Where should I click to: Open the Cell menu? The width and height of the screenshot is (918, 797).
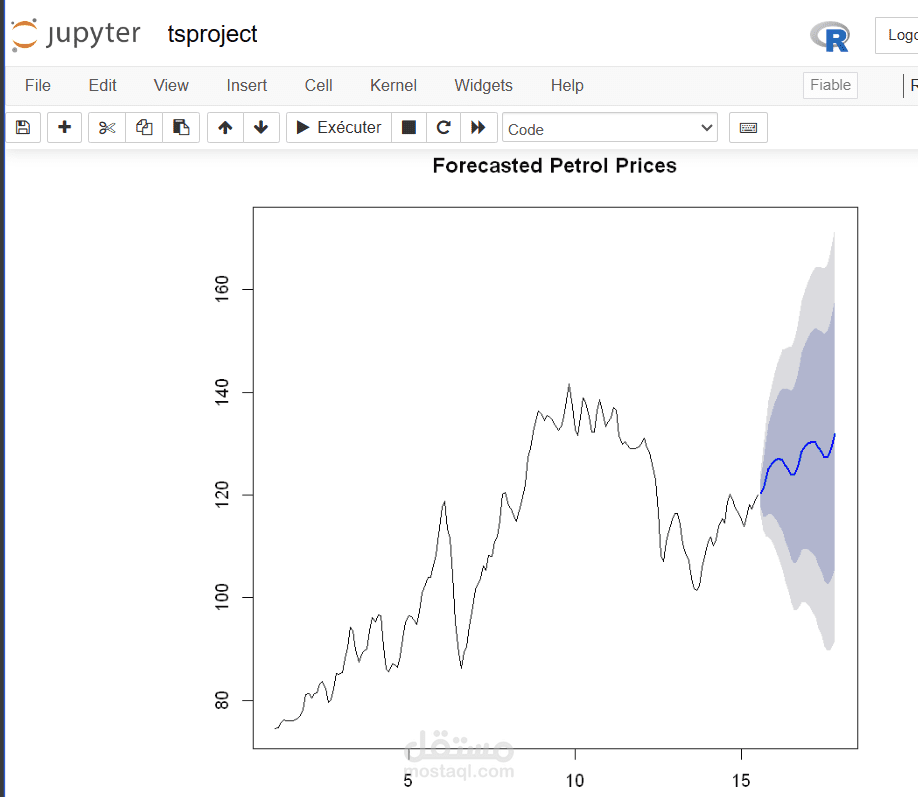[x=318, y=86]
